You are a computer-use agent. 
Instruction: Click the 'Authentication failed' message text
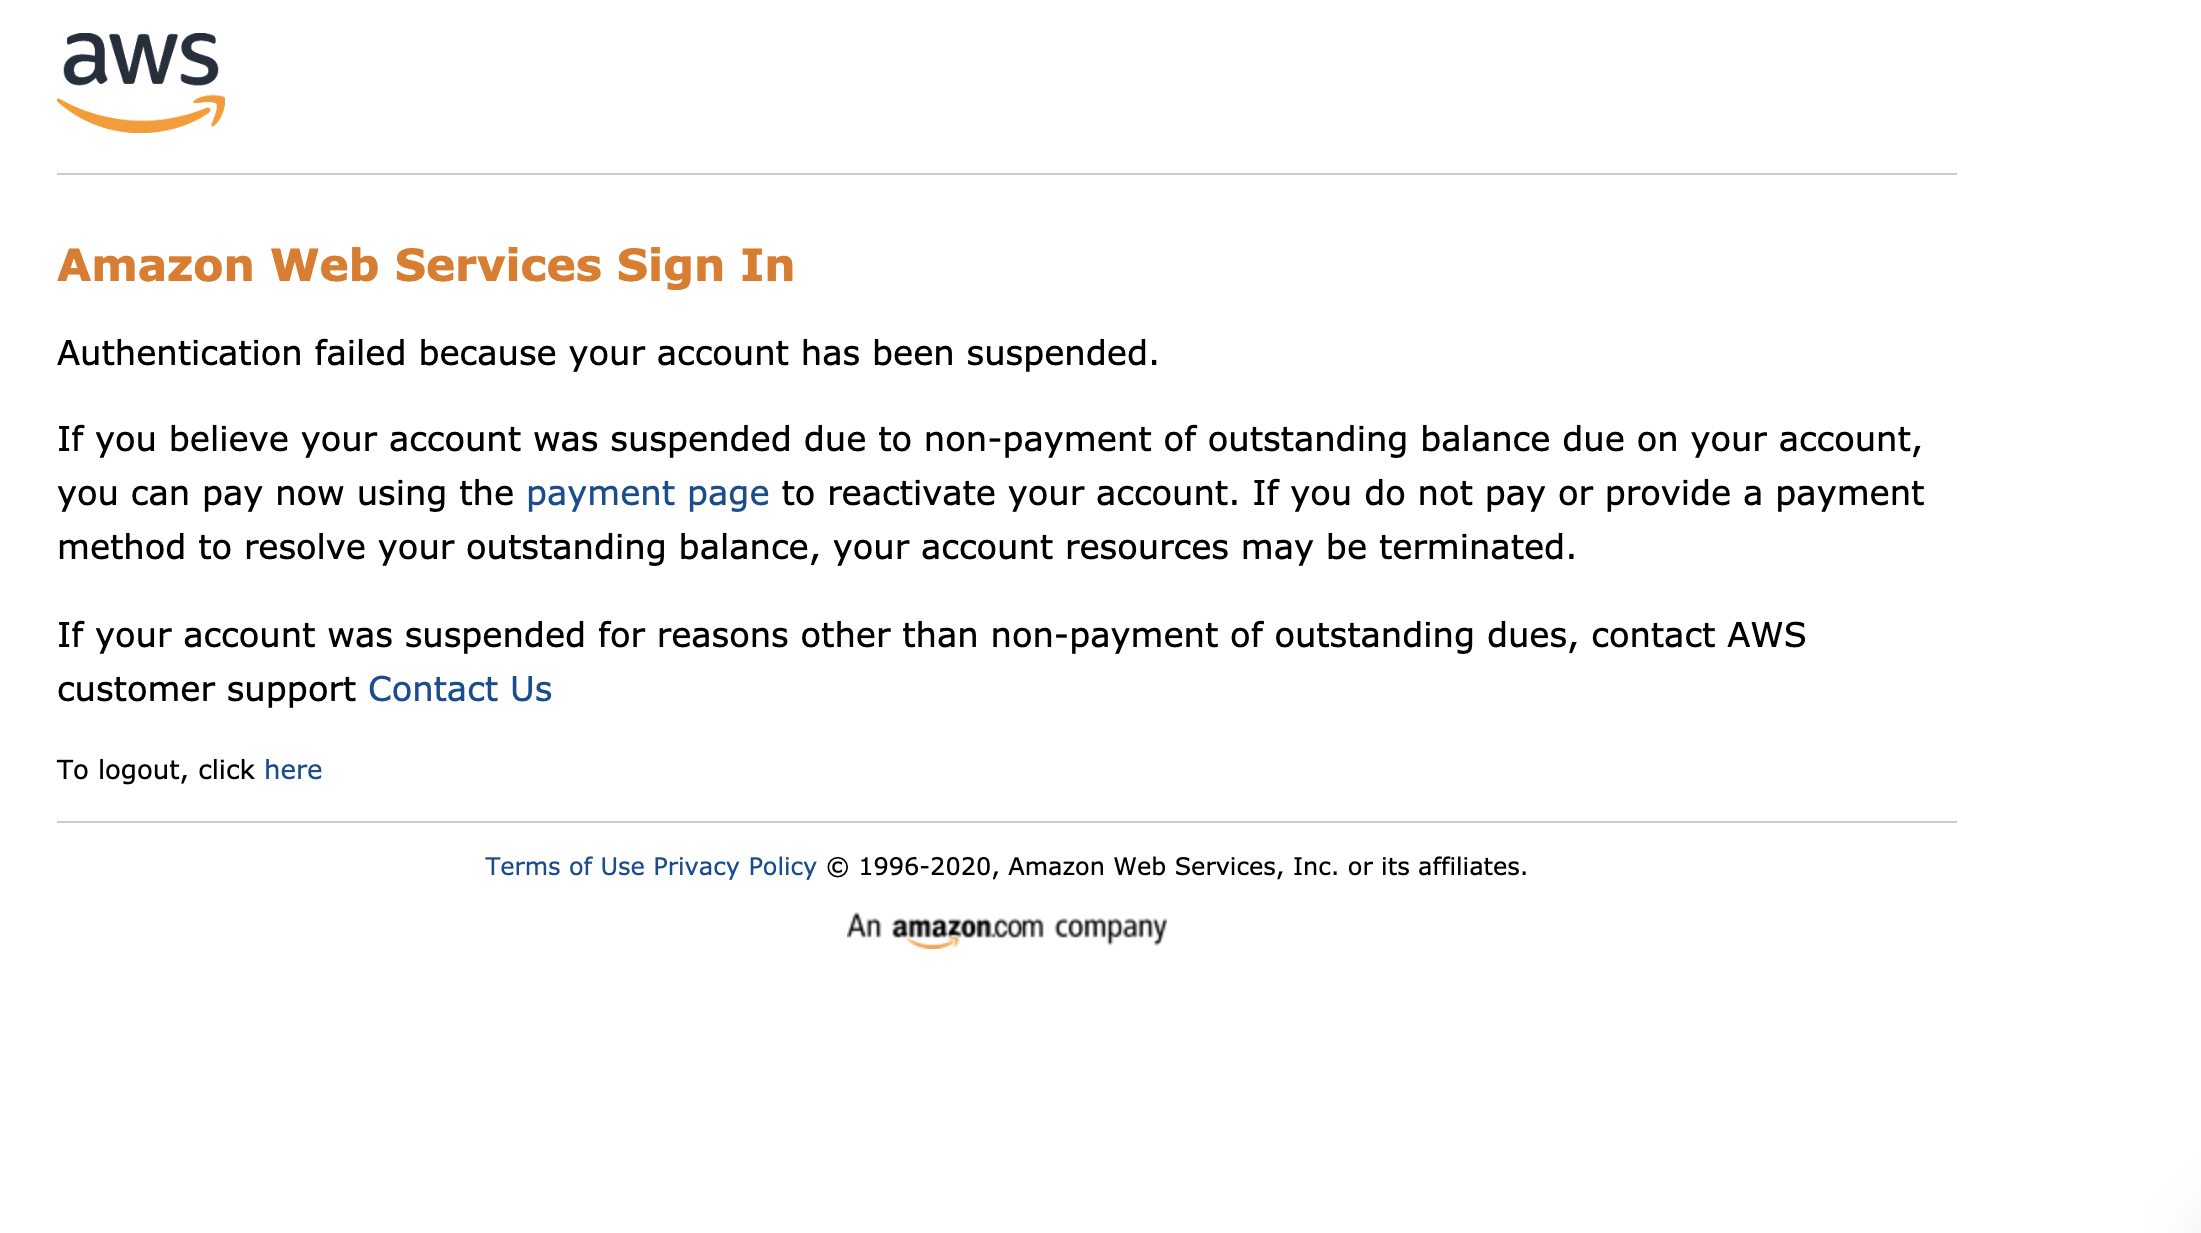click(x=607, y=354)
